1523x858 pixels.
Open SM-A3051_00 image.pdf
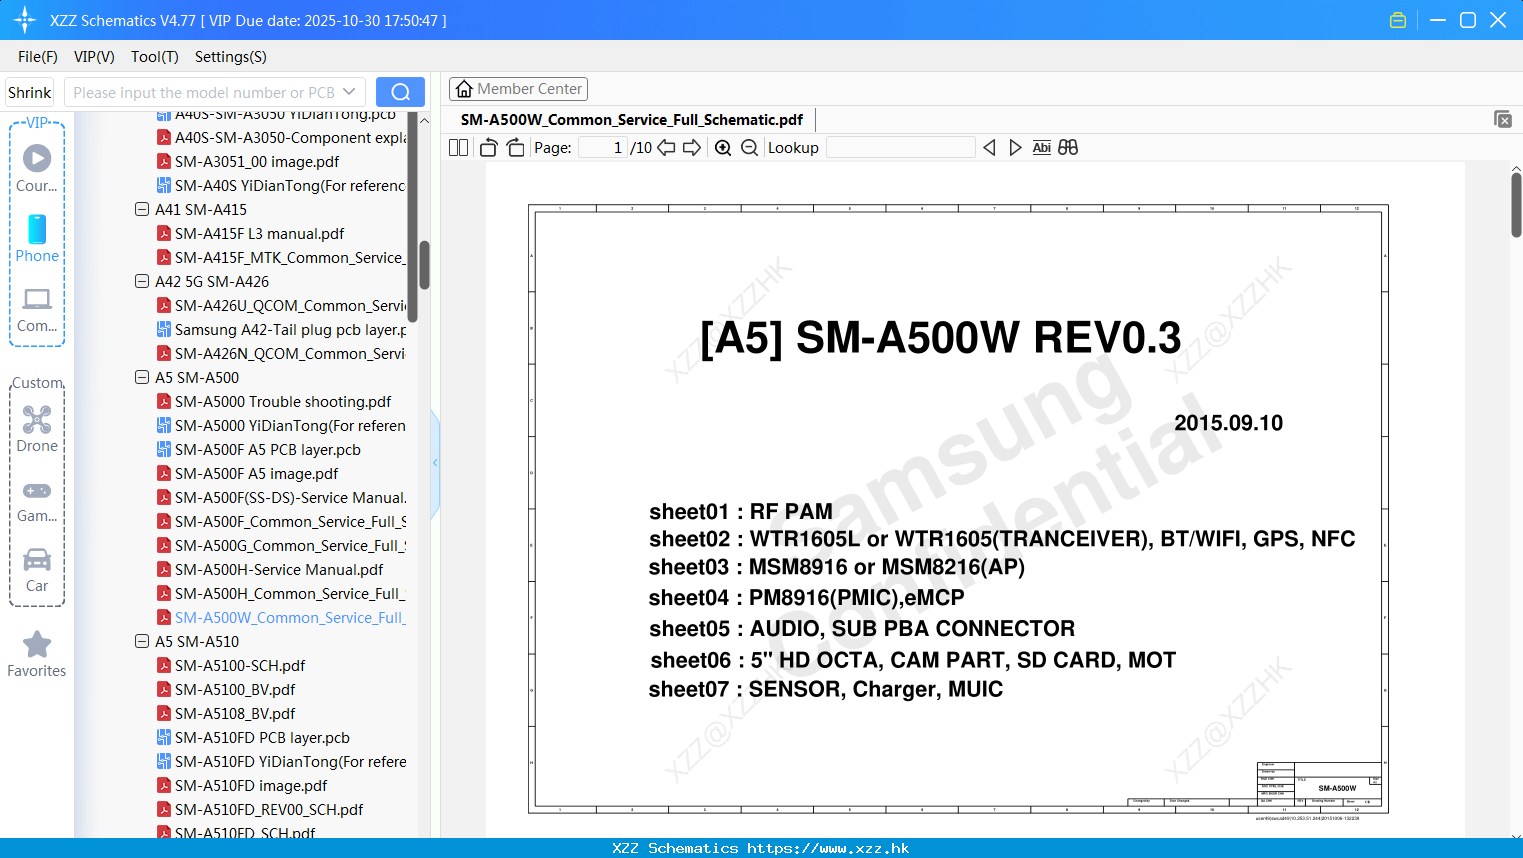pos(247,161)
